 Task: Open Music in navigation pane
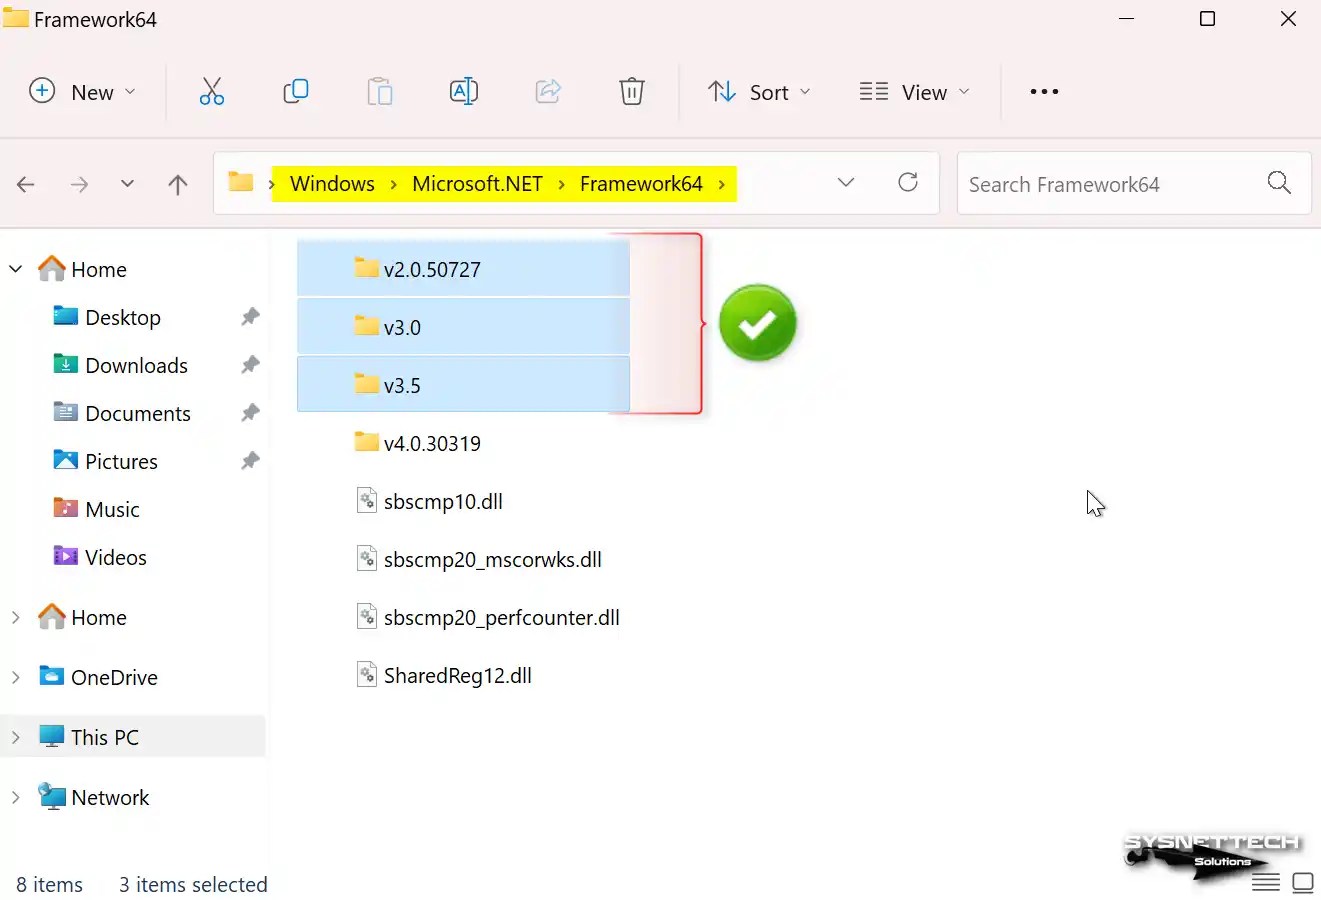pyautogui.click(x=112, y=509)
